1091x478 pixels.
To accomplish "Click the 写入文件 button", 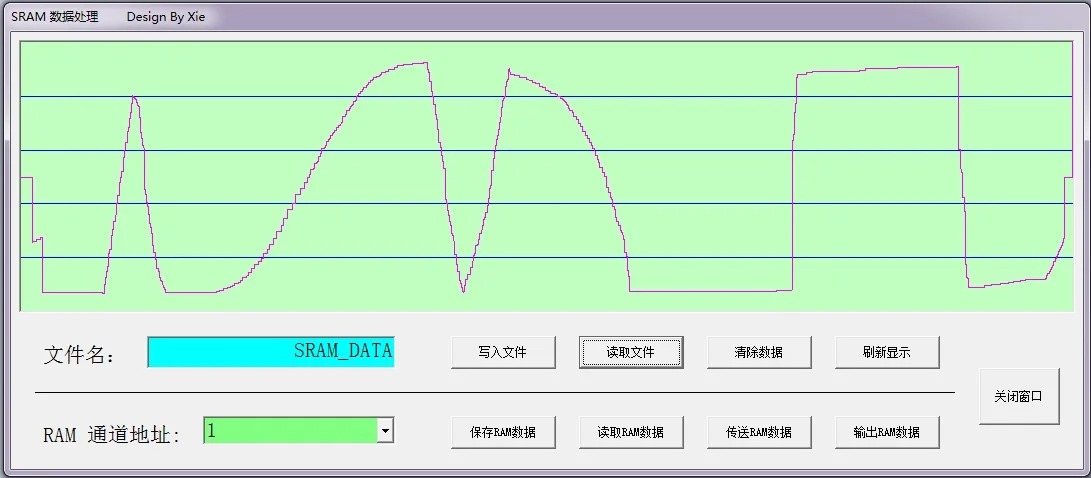I will coord(503,352).
